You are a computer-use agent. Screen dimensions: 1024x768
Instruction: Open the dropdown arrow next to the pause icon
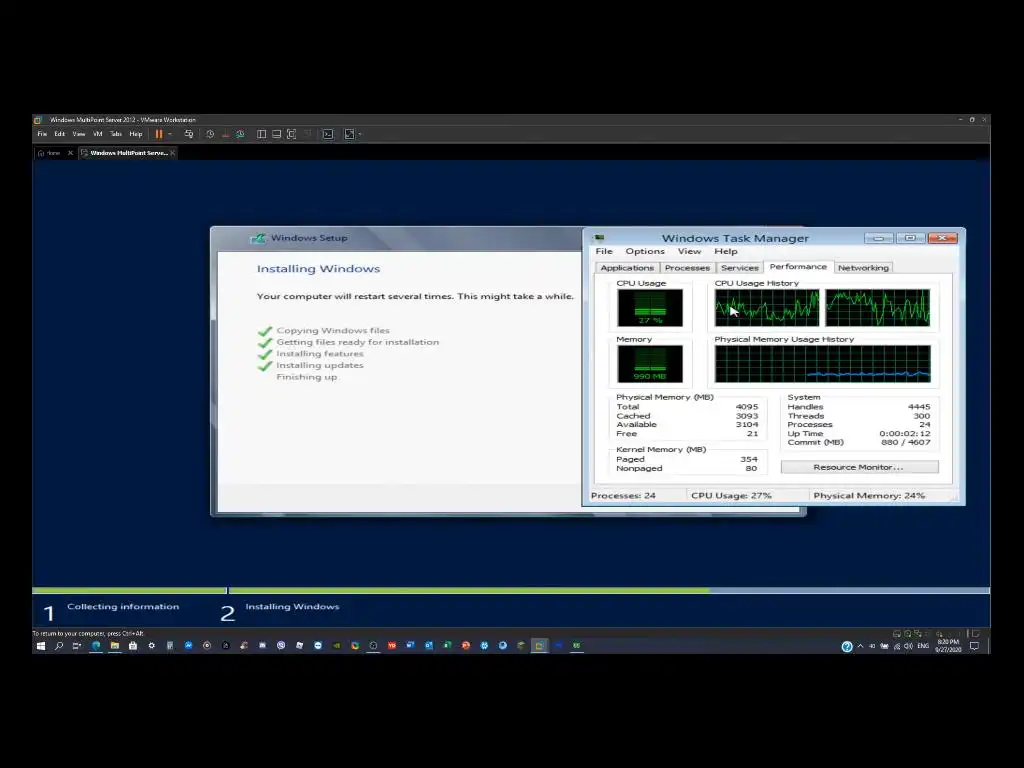click(x=170, y=134)
